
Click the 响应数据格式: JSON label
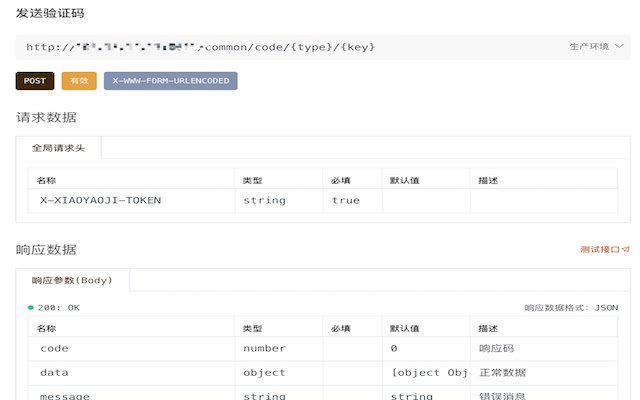point(571,308)
